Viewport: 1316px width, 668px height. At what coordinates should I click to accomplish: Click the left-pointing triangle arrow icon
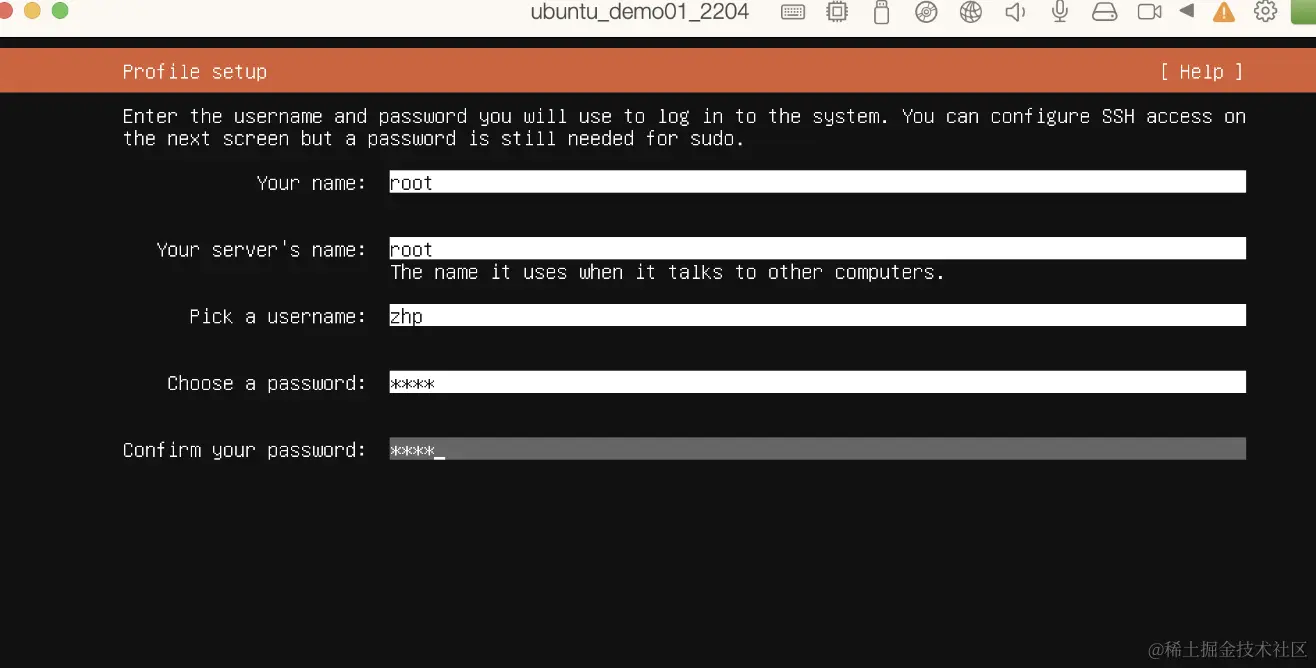point(1187,11)
